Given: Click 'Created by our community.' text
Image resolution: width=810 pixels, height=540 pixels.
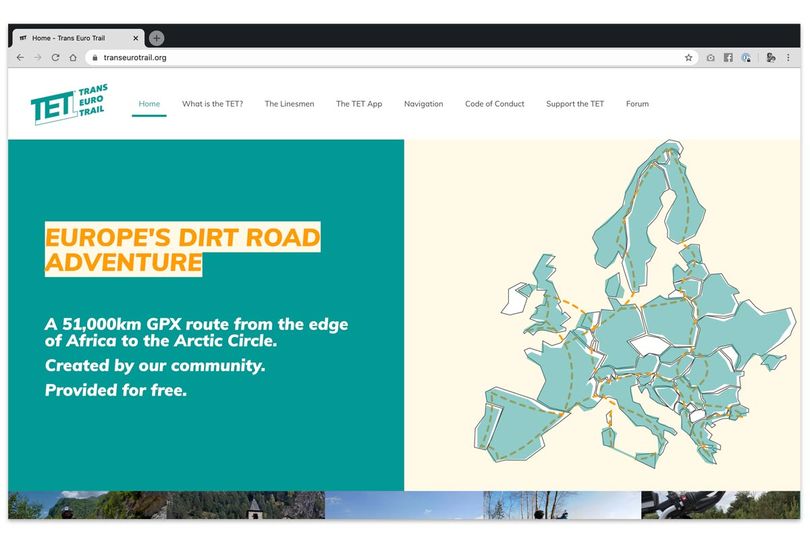Looking at the screenshot, I should 155,365.
